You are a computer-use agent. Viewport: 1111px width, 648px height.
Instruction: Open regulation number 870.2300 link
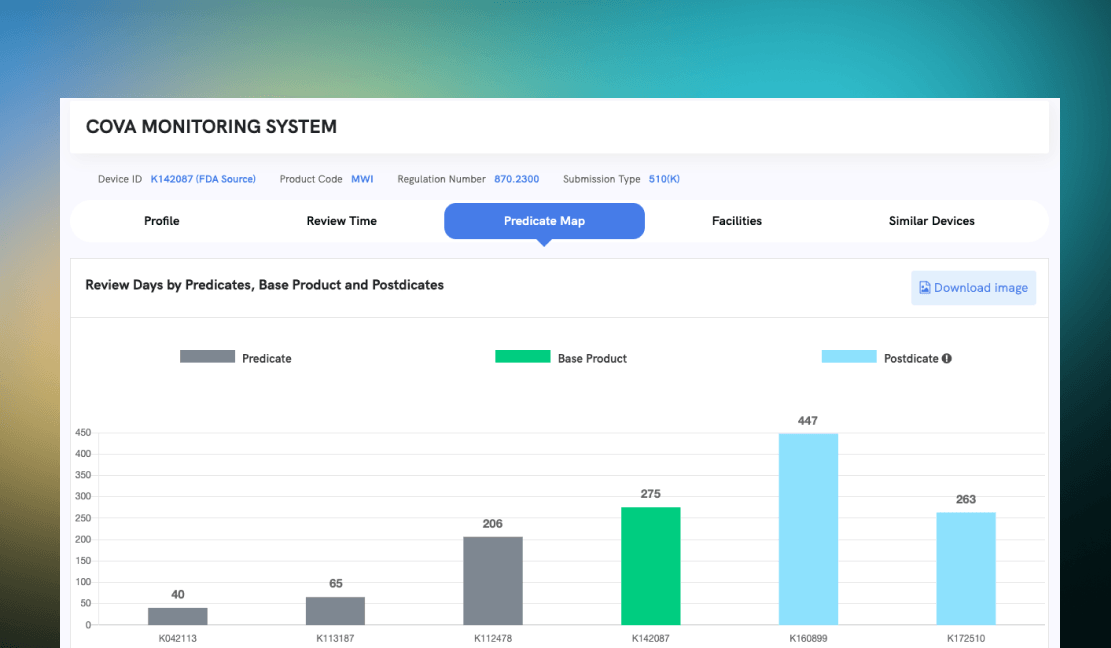517,179
